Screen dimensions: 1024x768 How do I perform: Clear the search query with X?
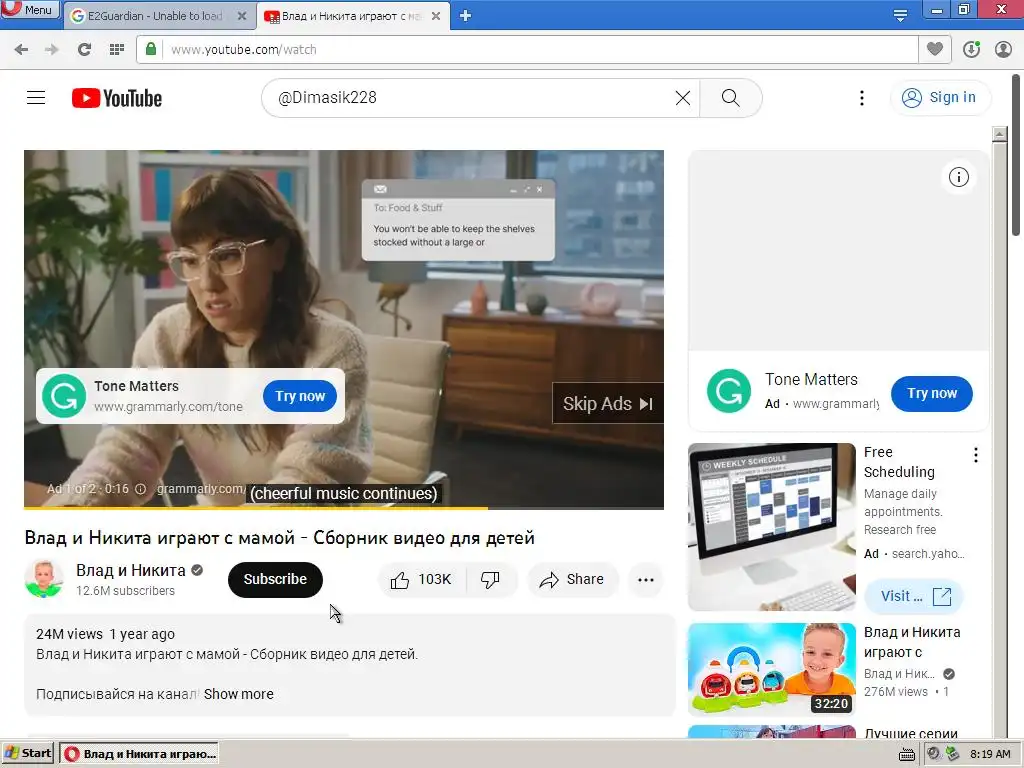pyautogui.click(x=682, y=98)
